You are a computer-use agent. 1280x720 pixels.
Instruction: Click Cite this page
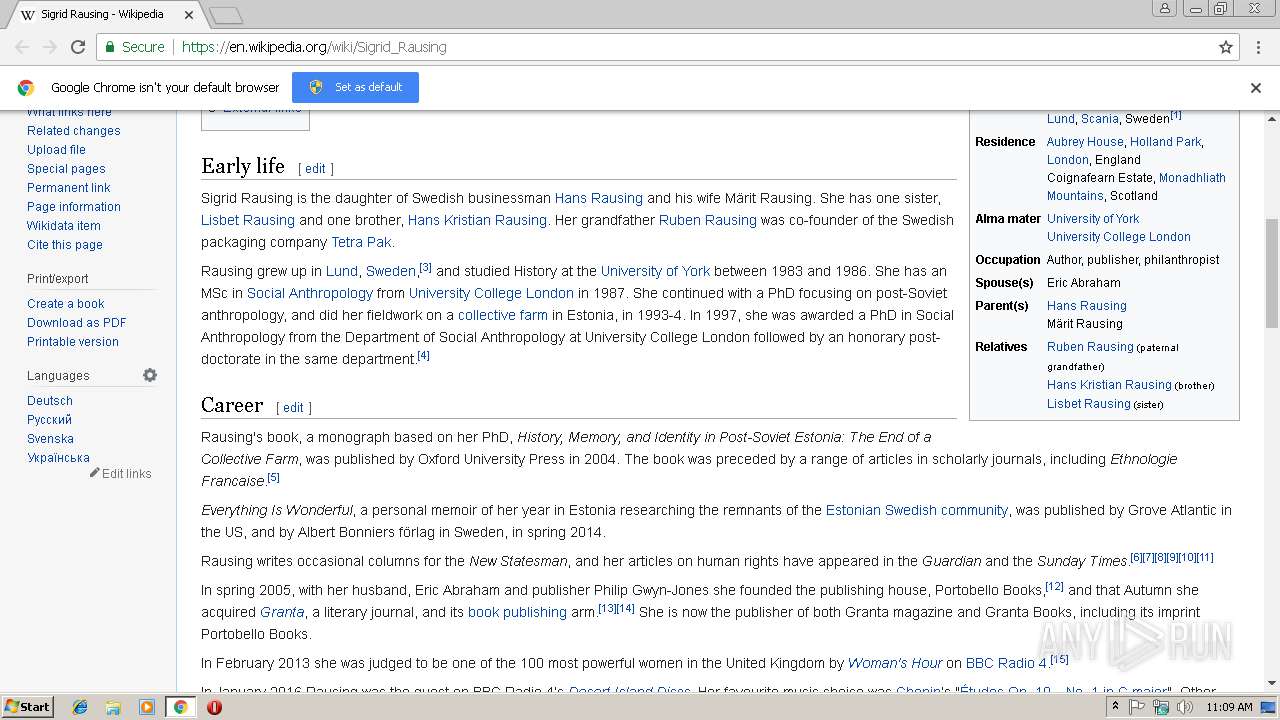coord(65,245)
